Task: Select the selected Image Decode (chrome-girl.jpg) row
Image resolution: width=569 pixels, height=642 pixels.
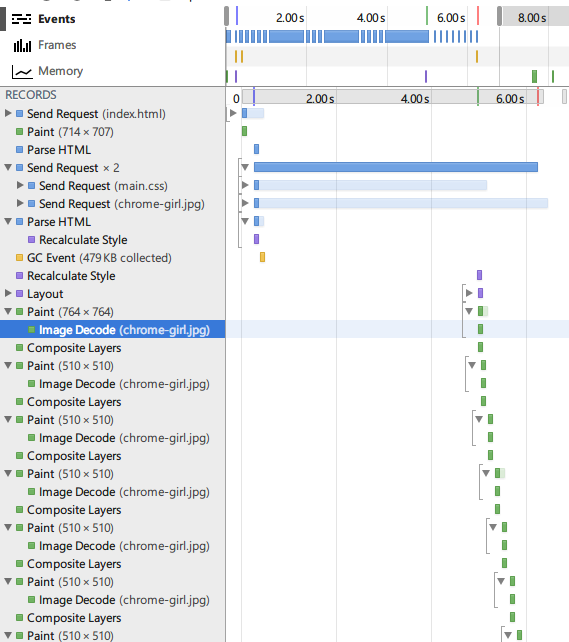Action: tap(113, 330)
